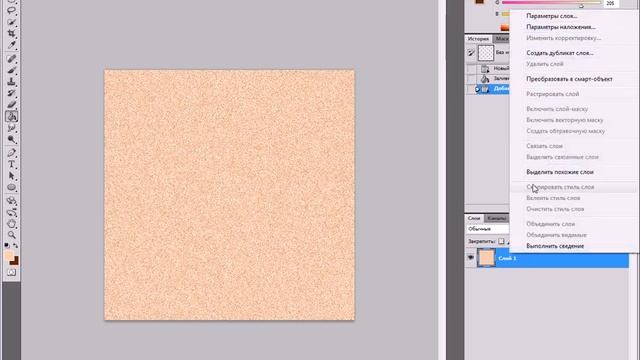Select the history snapshot thumbnail
Screen dimensions: 640x360
tap(486, 53)
